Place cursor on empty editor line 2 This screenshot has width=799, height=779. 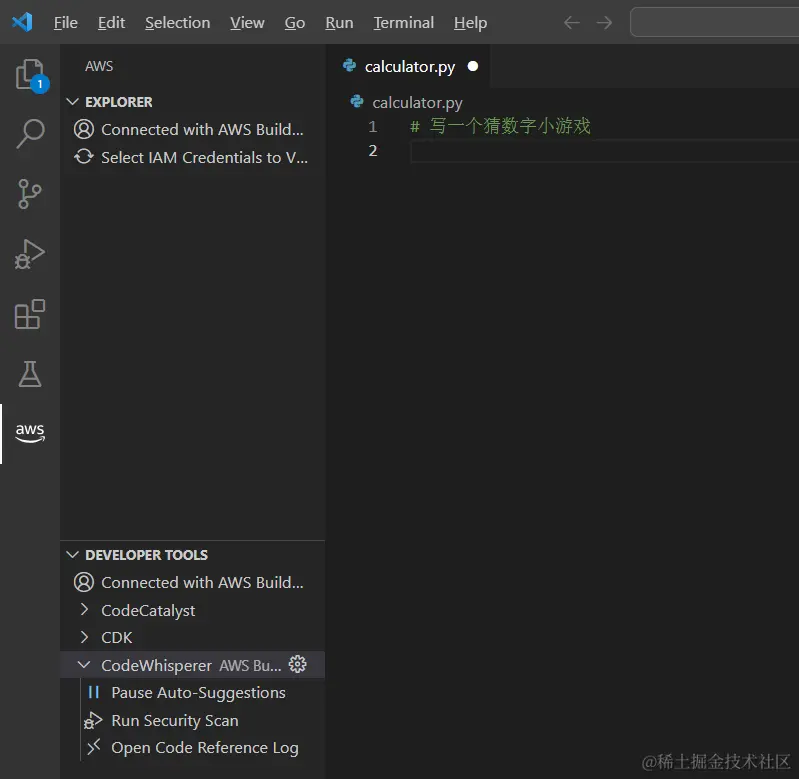click(x=604, y=151)
